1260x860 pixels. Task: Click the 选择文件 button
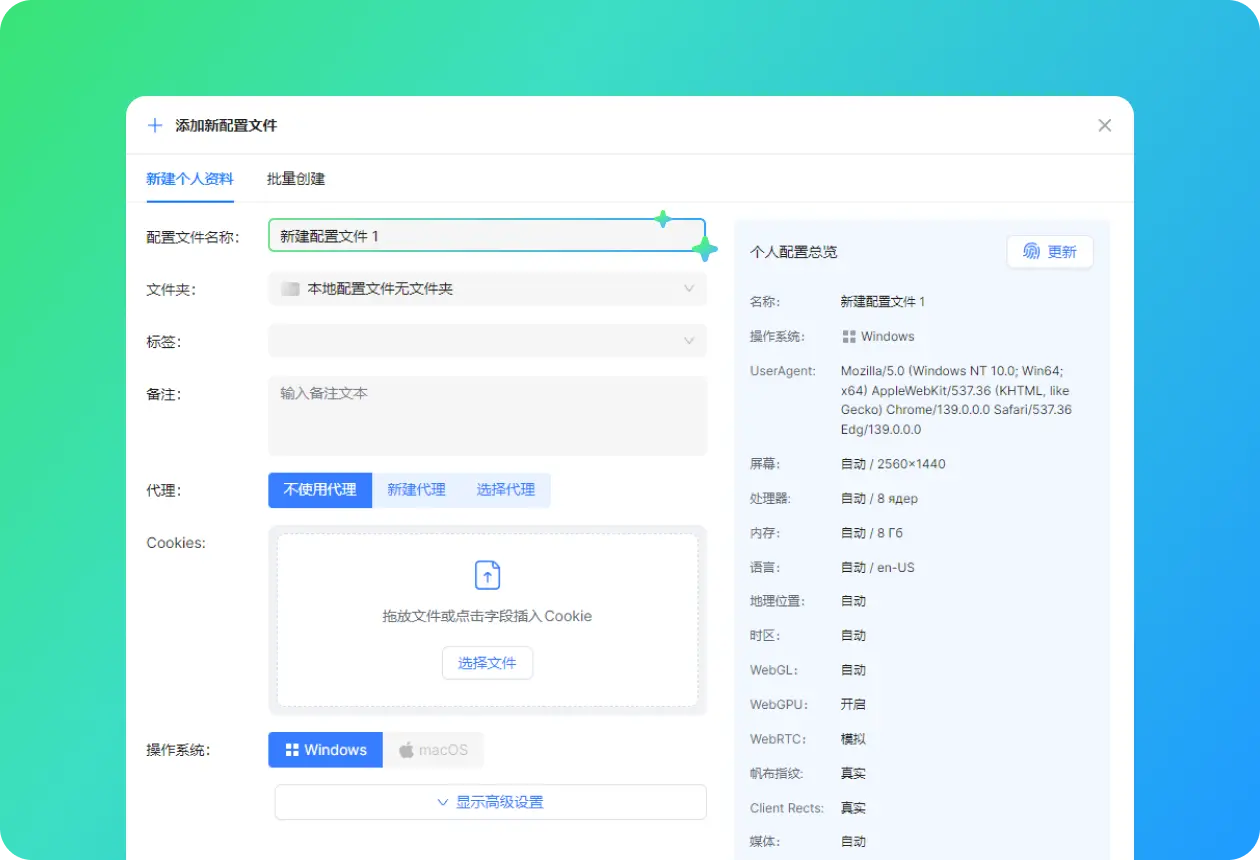487,663
